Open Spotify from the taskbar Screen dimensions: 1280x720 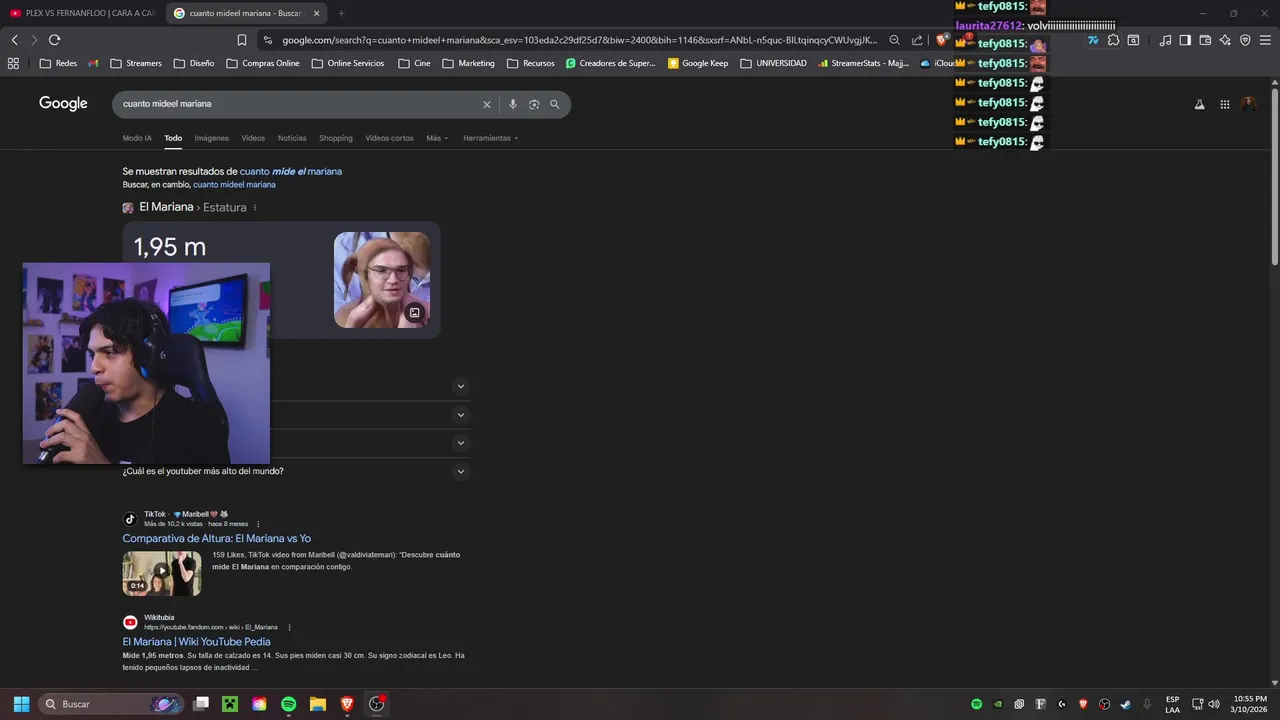click(x=289, y=704)
